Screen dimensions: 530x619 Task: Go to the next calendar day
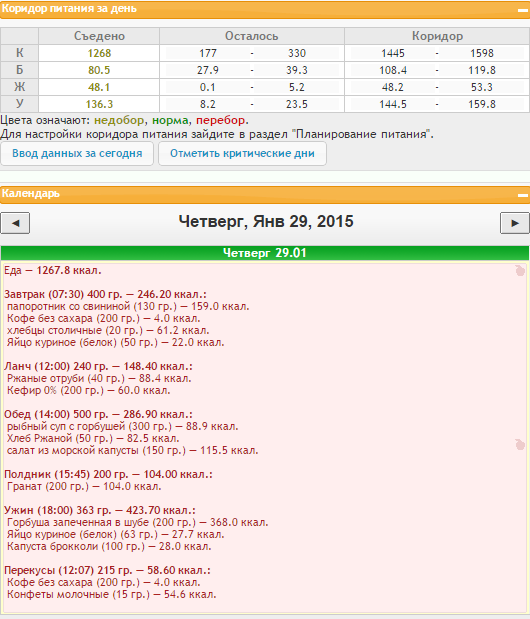515,223
